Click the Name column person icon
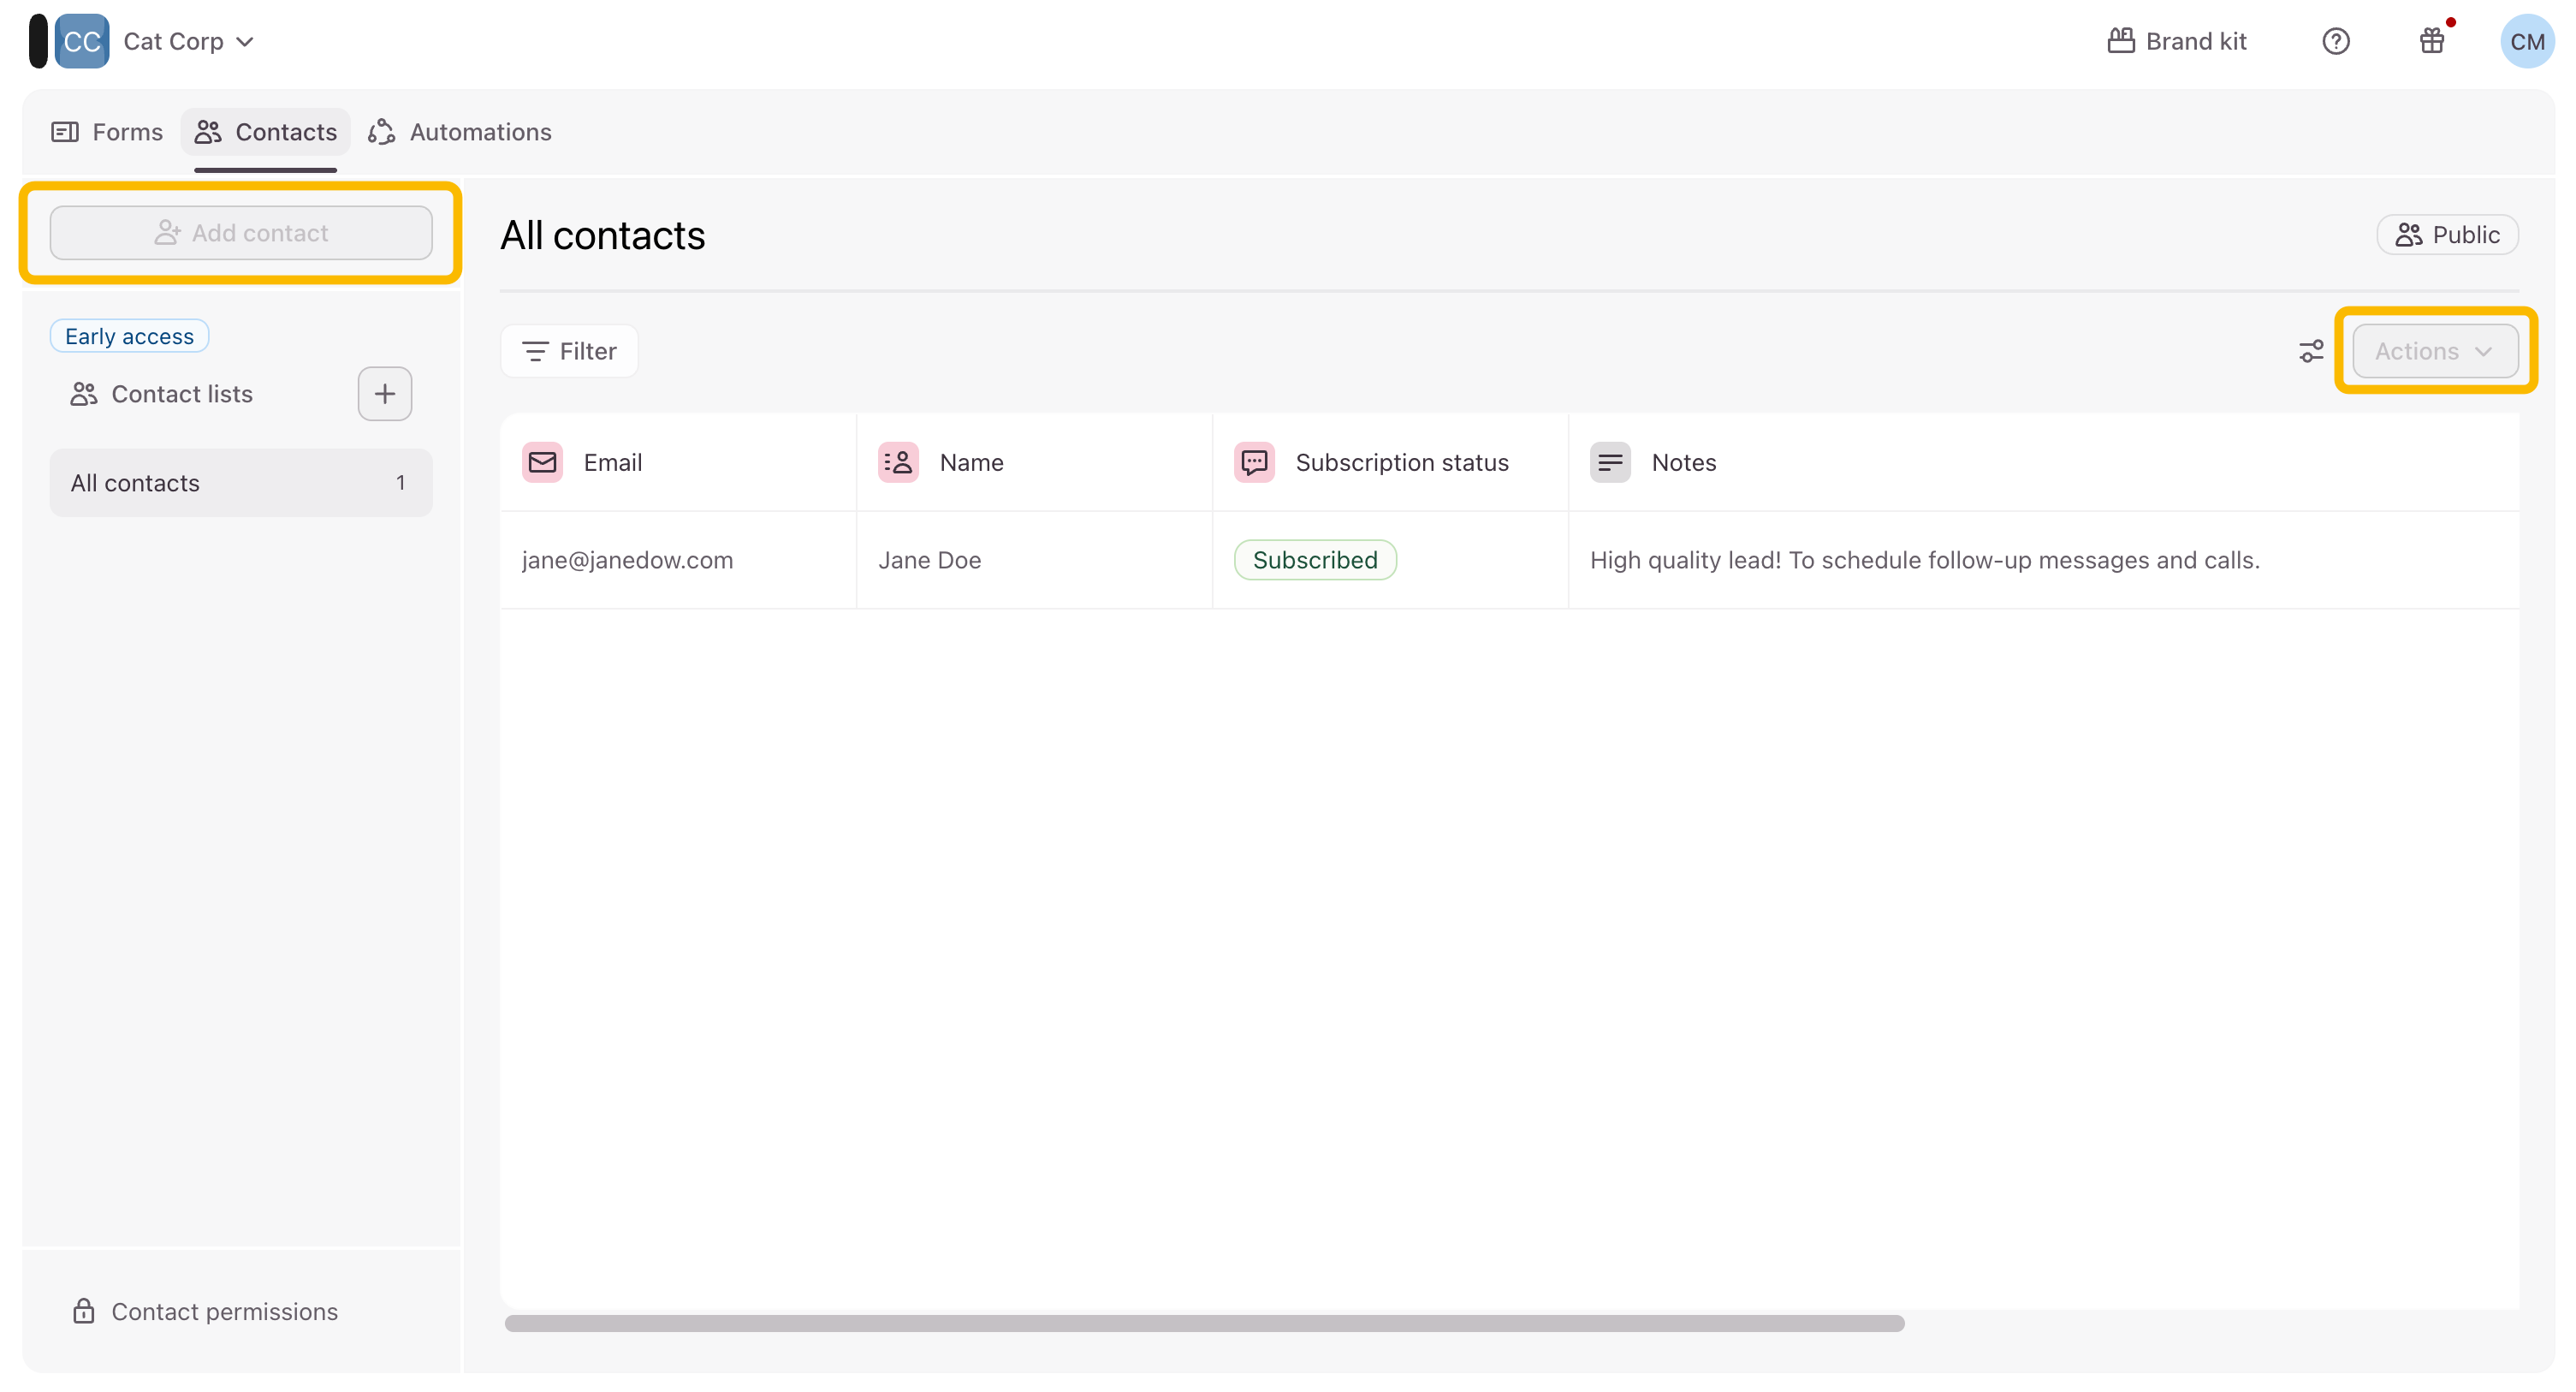The width and height of the screenshot is (2576, 1392). click(x=898, y=462)
